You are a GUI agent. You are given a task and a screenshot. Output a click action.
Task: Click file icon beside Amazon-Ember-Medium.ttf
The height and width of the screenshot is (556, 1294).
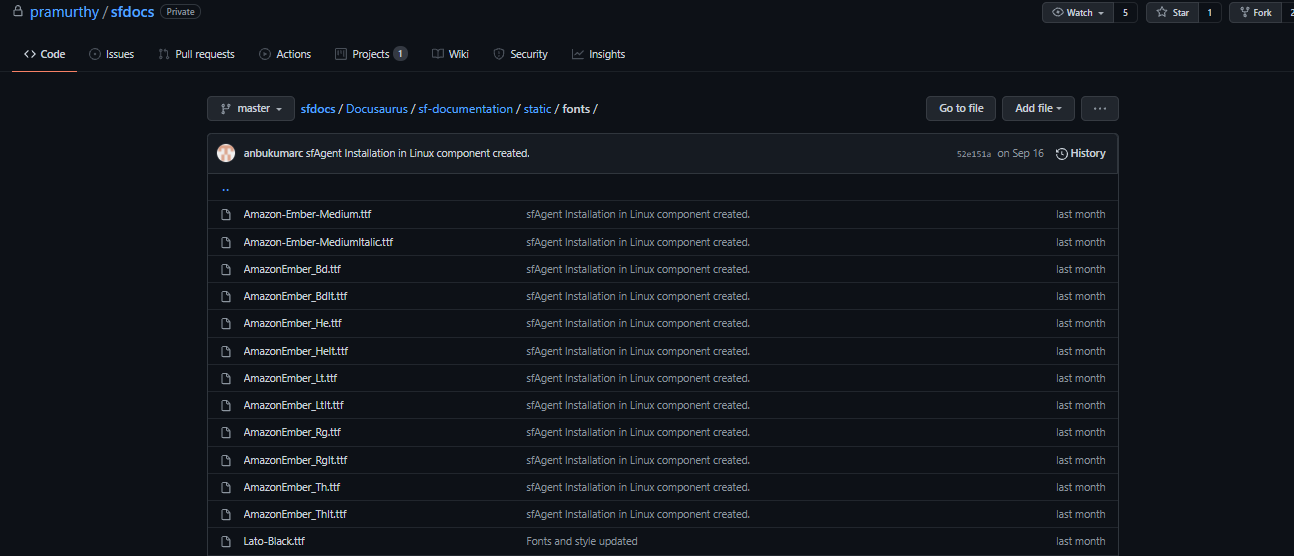[226, 214]
